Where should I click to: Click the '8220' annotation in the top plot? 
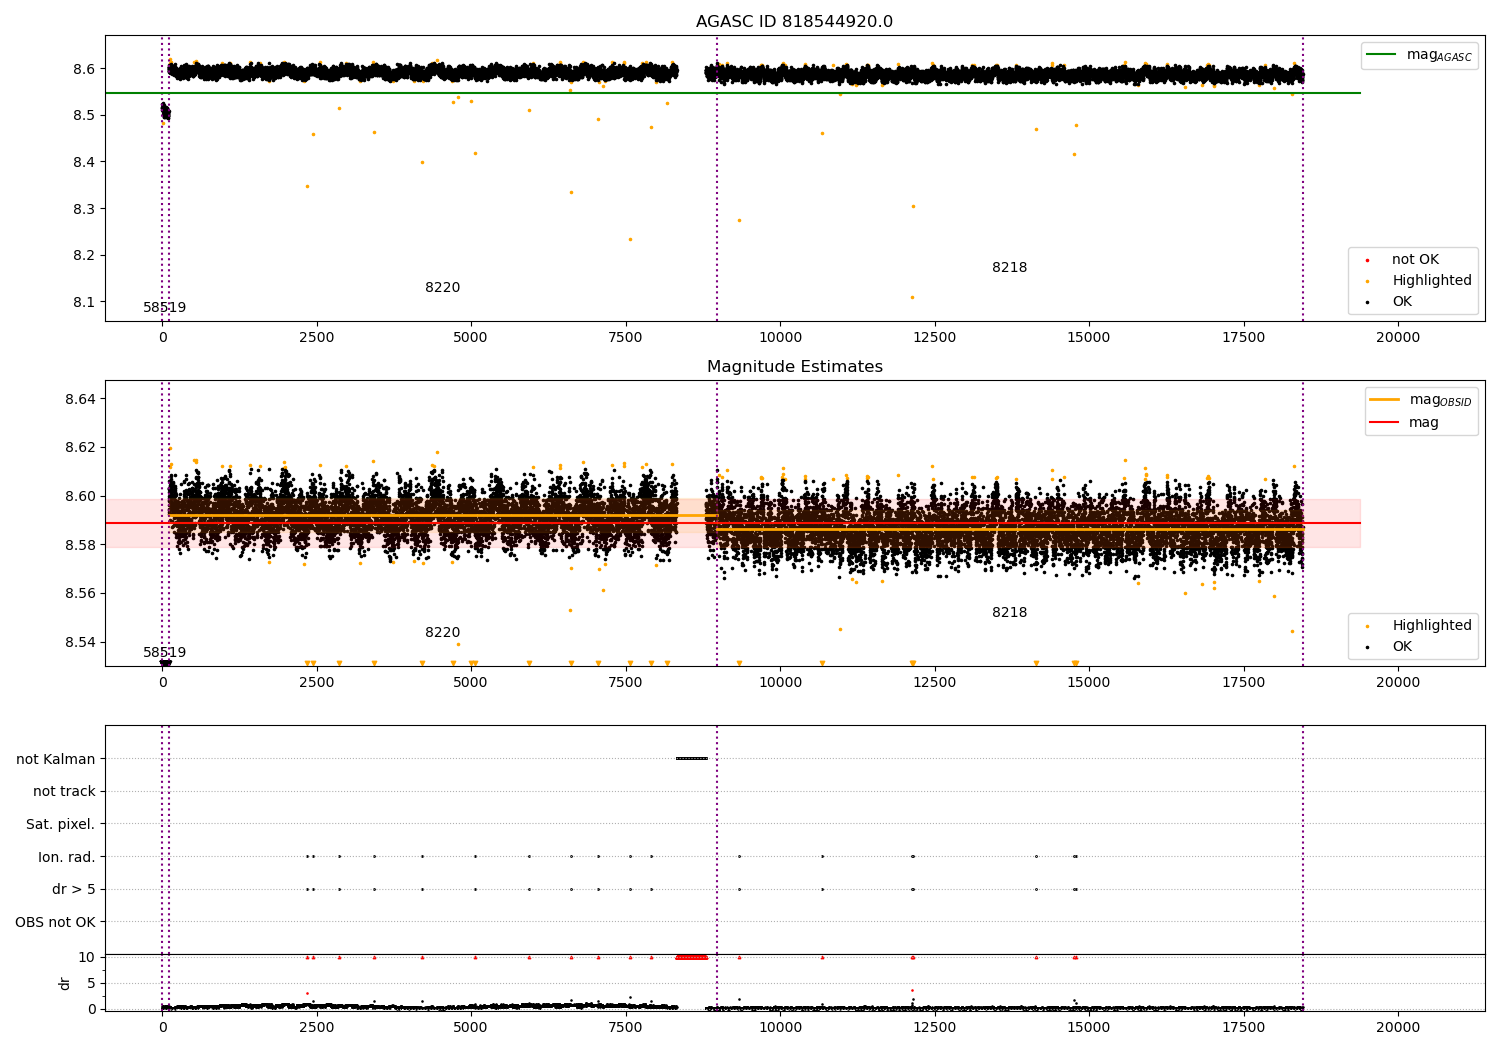[442, 288]
